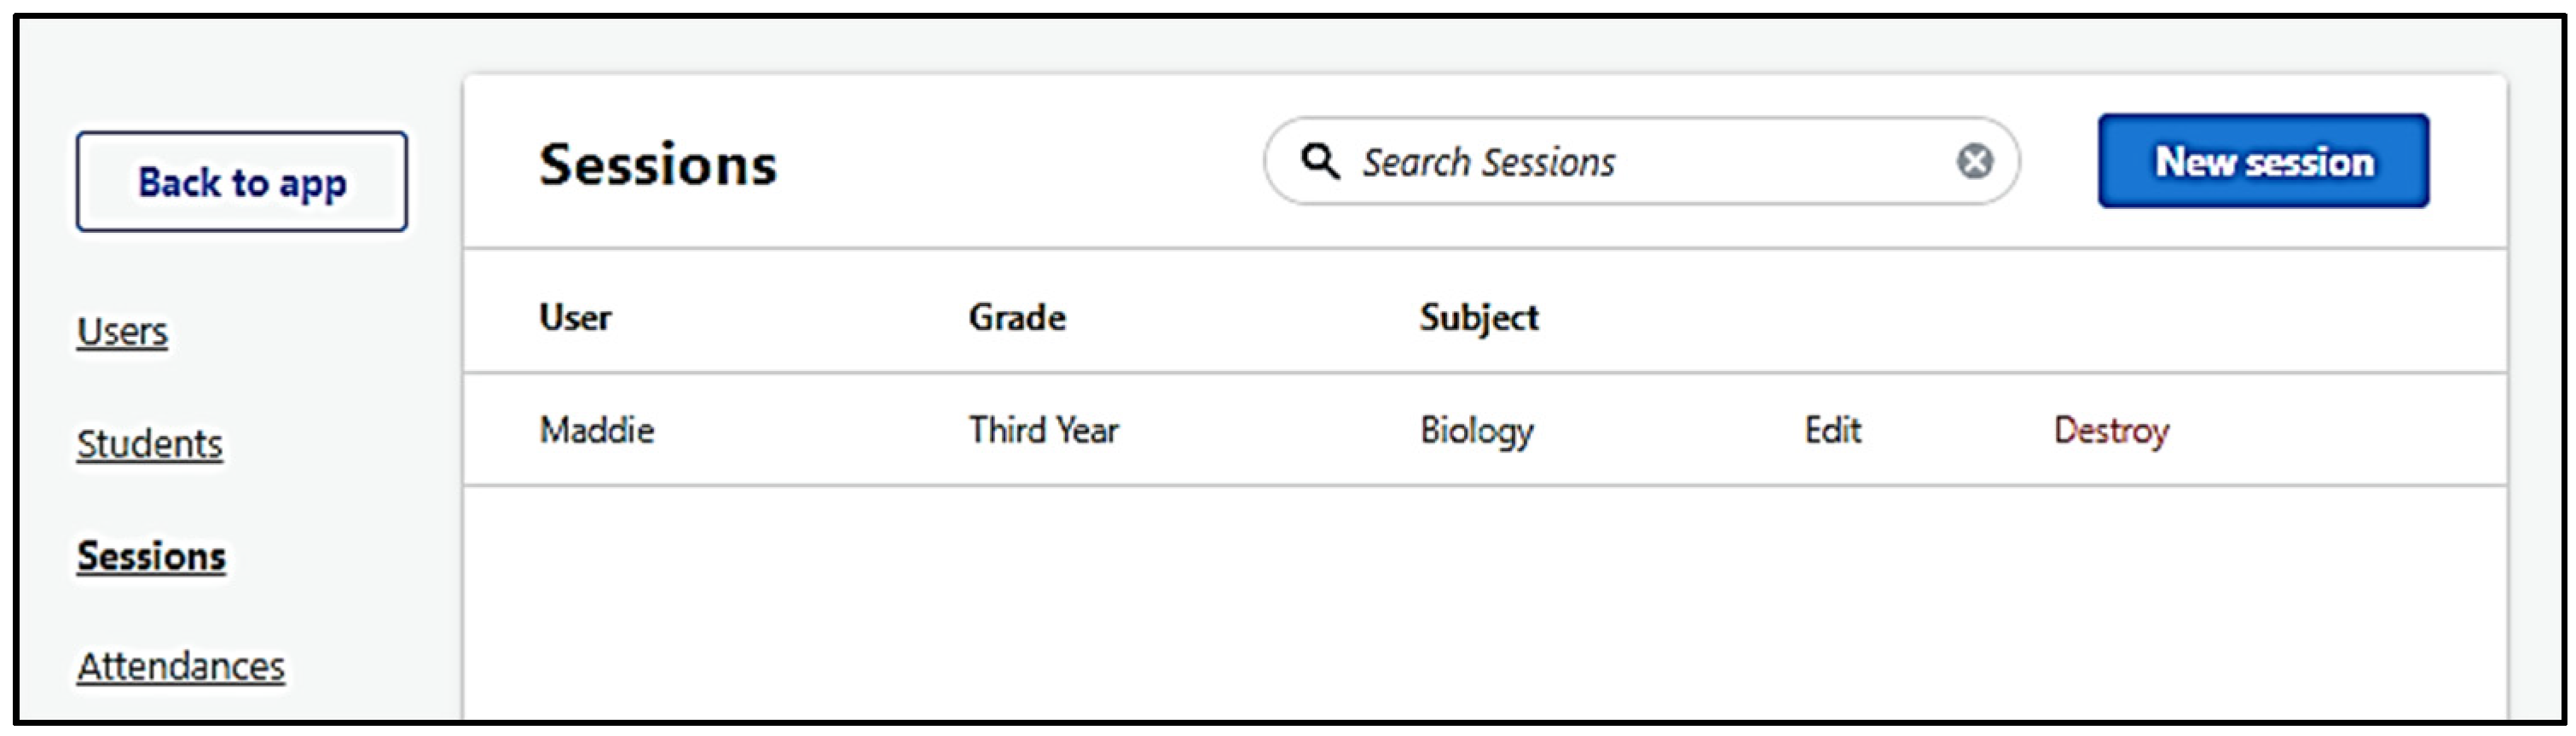The width and height of the screenshot is (2576, 736).
Task: Click the Back to app button
Action: [x=242, y=182]
